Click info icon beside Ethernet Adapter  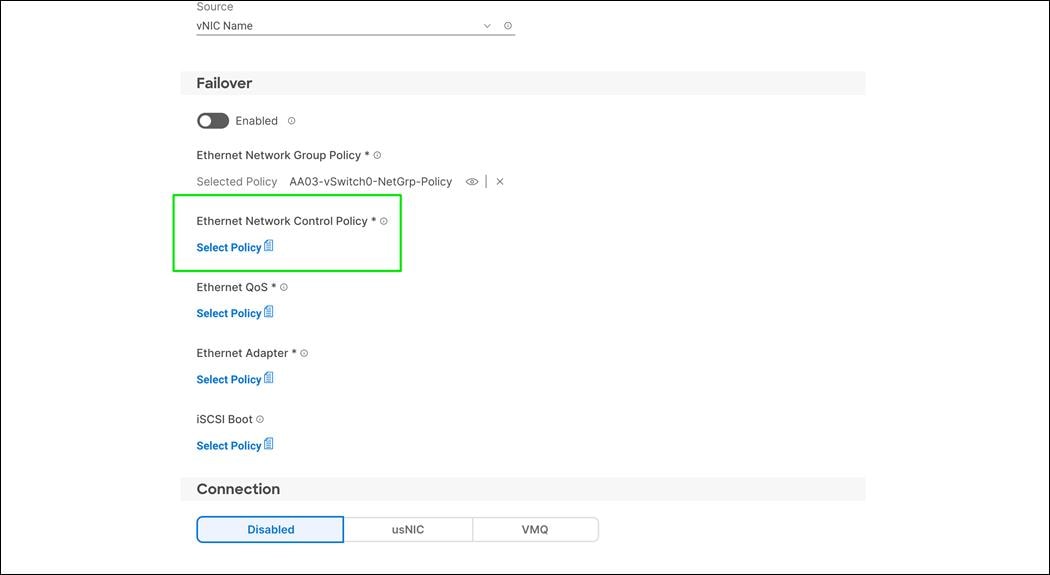point(304,353)
